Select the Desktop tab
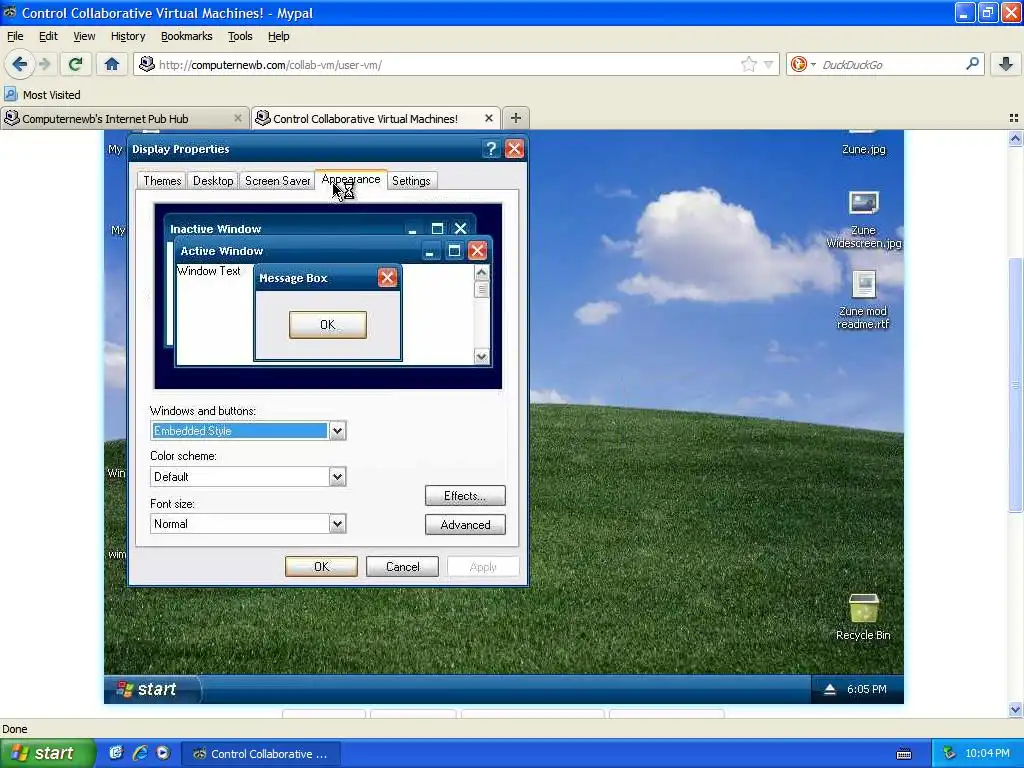This screenshot has width=1024, height=768. point(213,181)
